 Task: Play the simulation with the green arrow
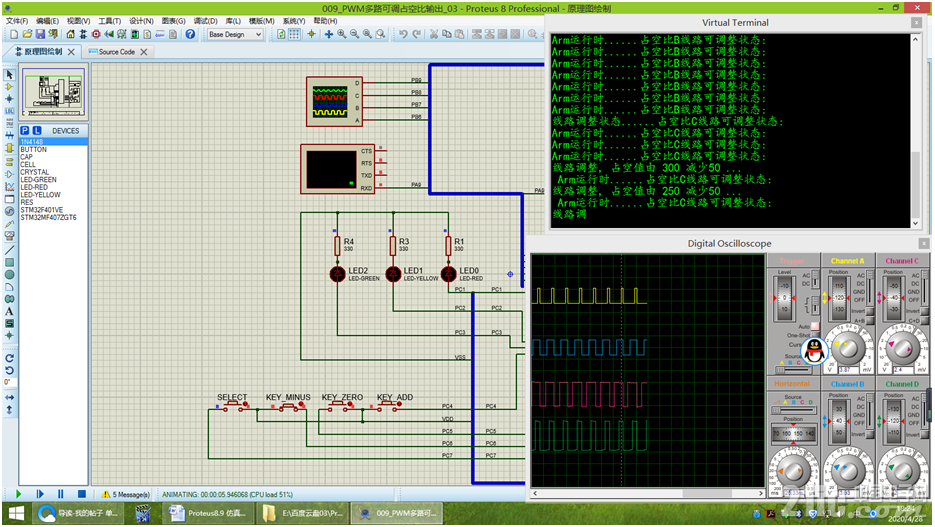point(18,494)
